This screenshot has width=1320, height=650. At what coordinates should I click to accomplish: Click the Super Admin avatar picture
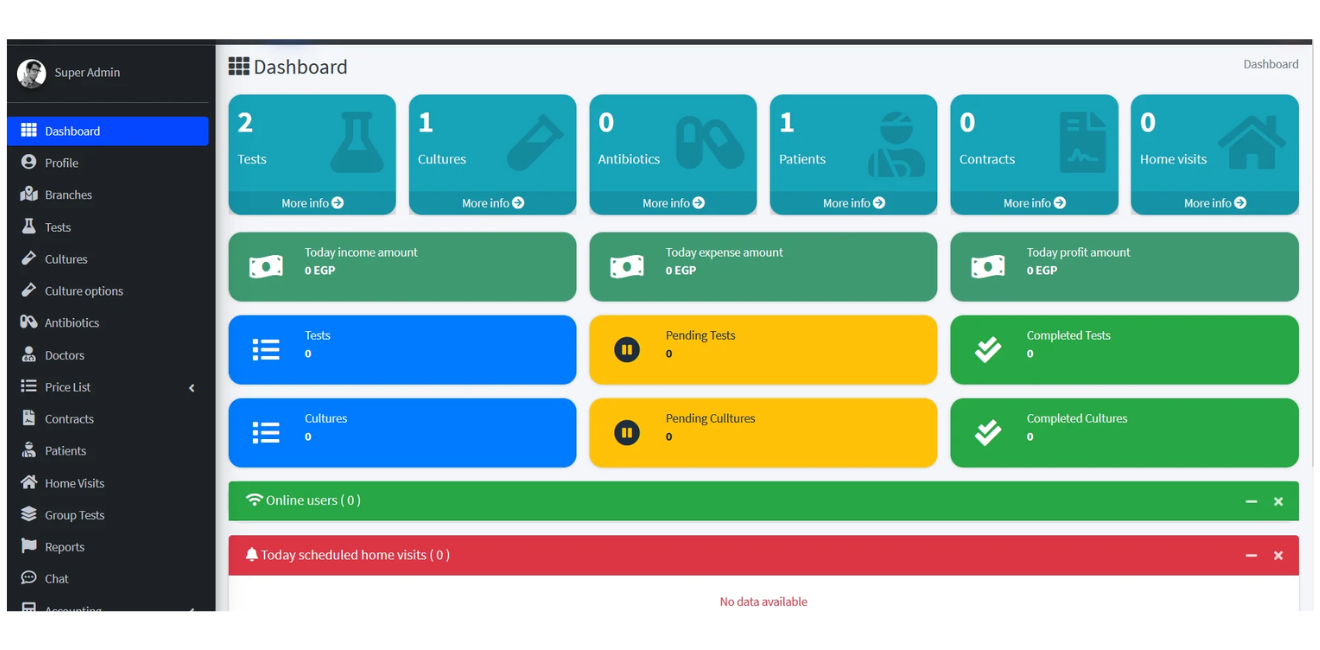click(32, 73)
